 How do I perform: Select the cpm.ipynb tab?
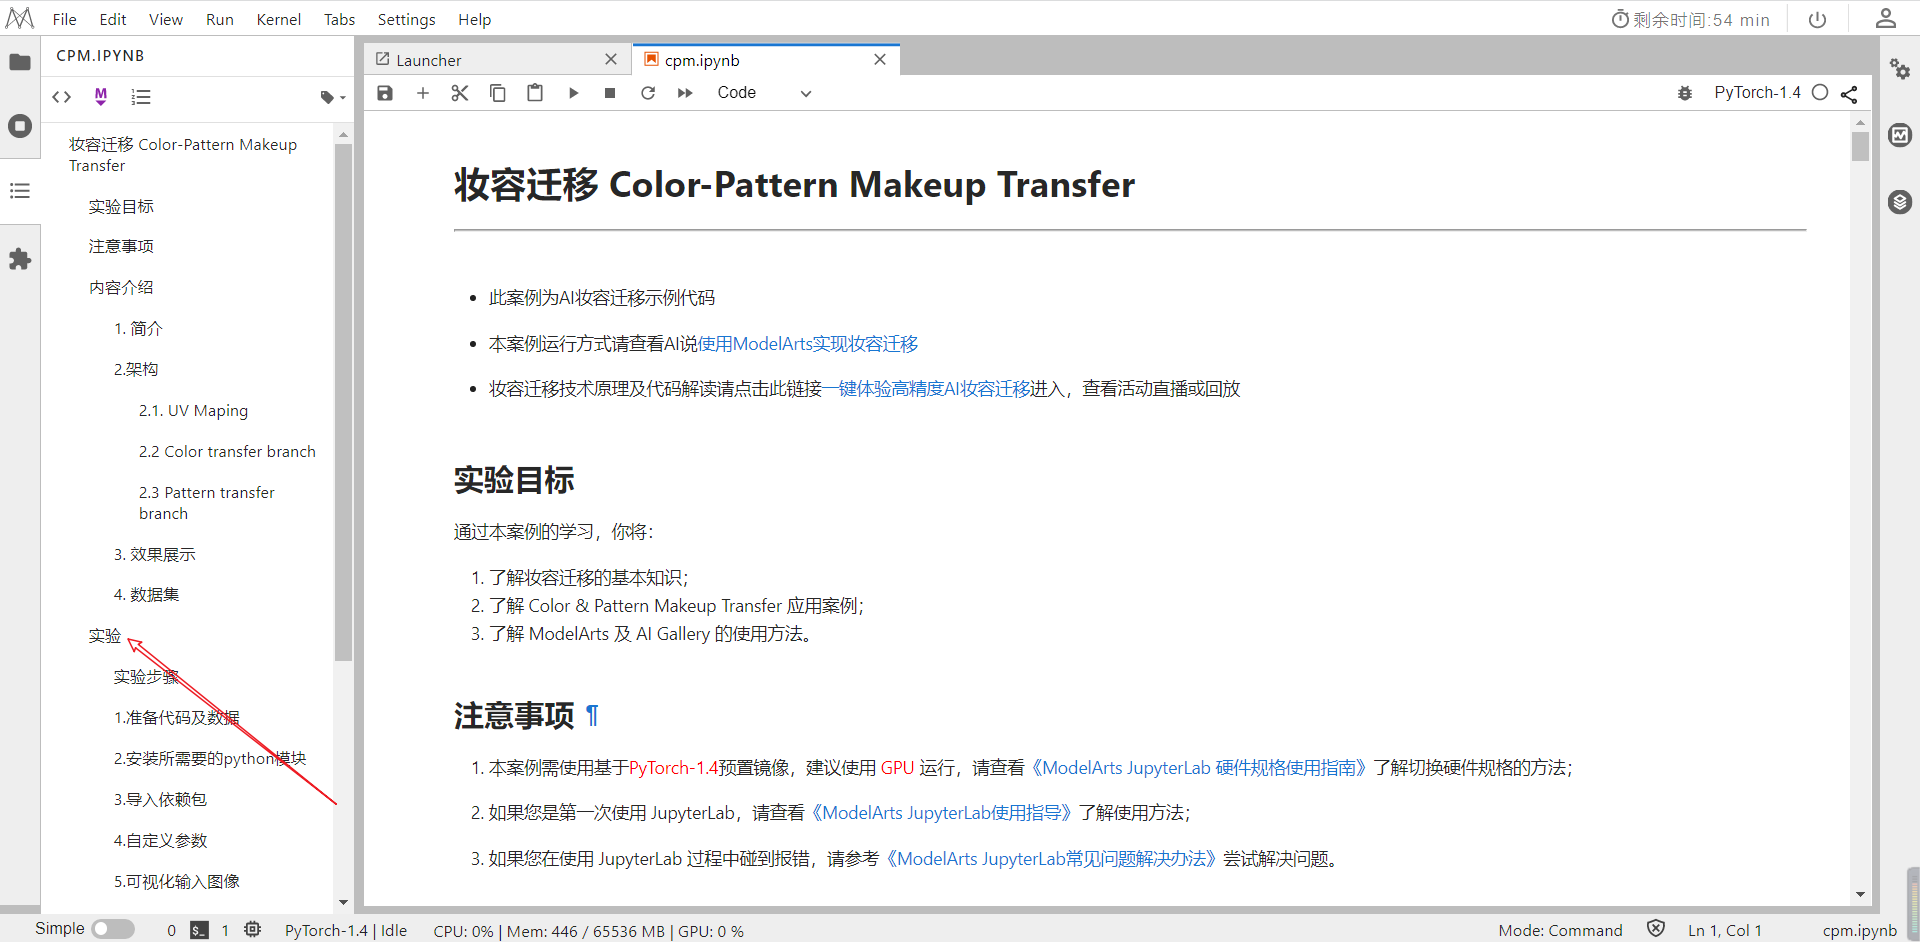point(766,60)
